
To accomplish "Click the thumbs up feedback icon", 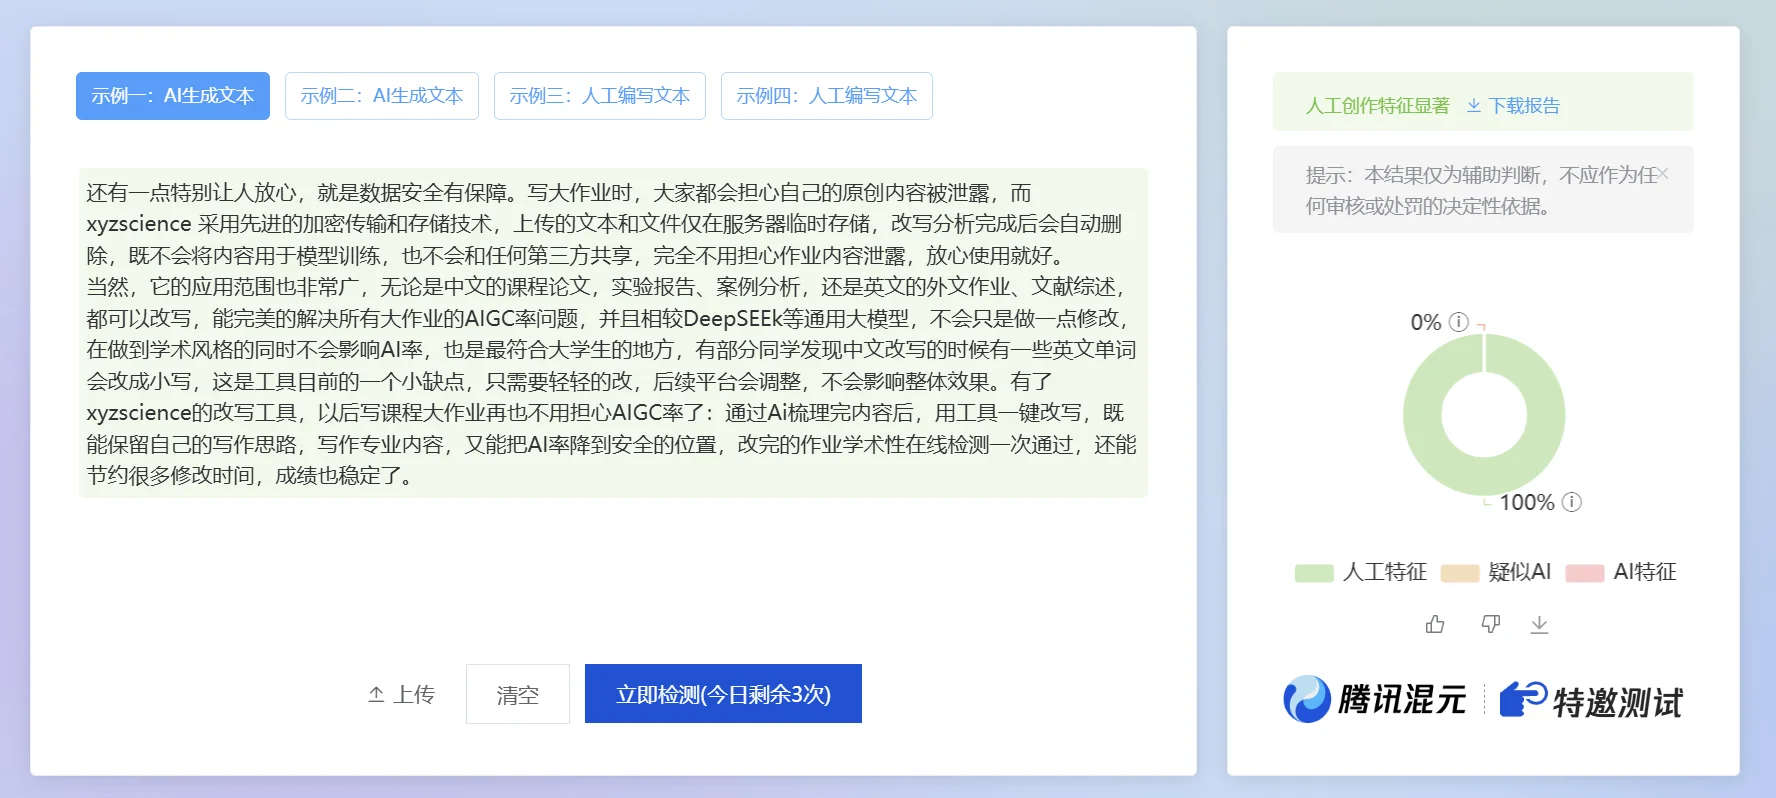I will point(1435,624).
